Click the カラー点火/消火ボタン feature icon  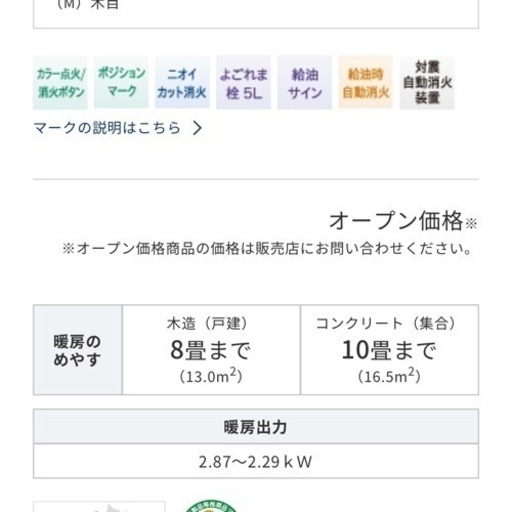[60, 83]
